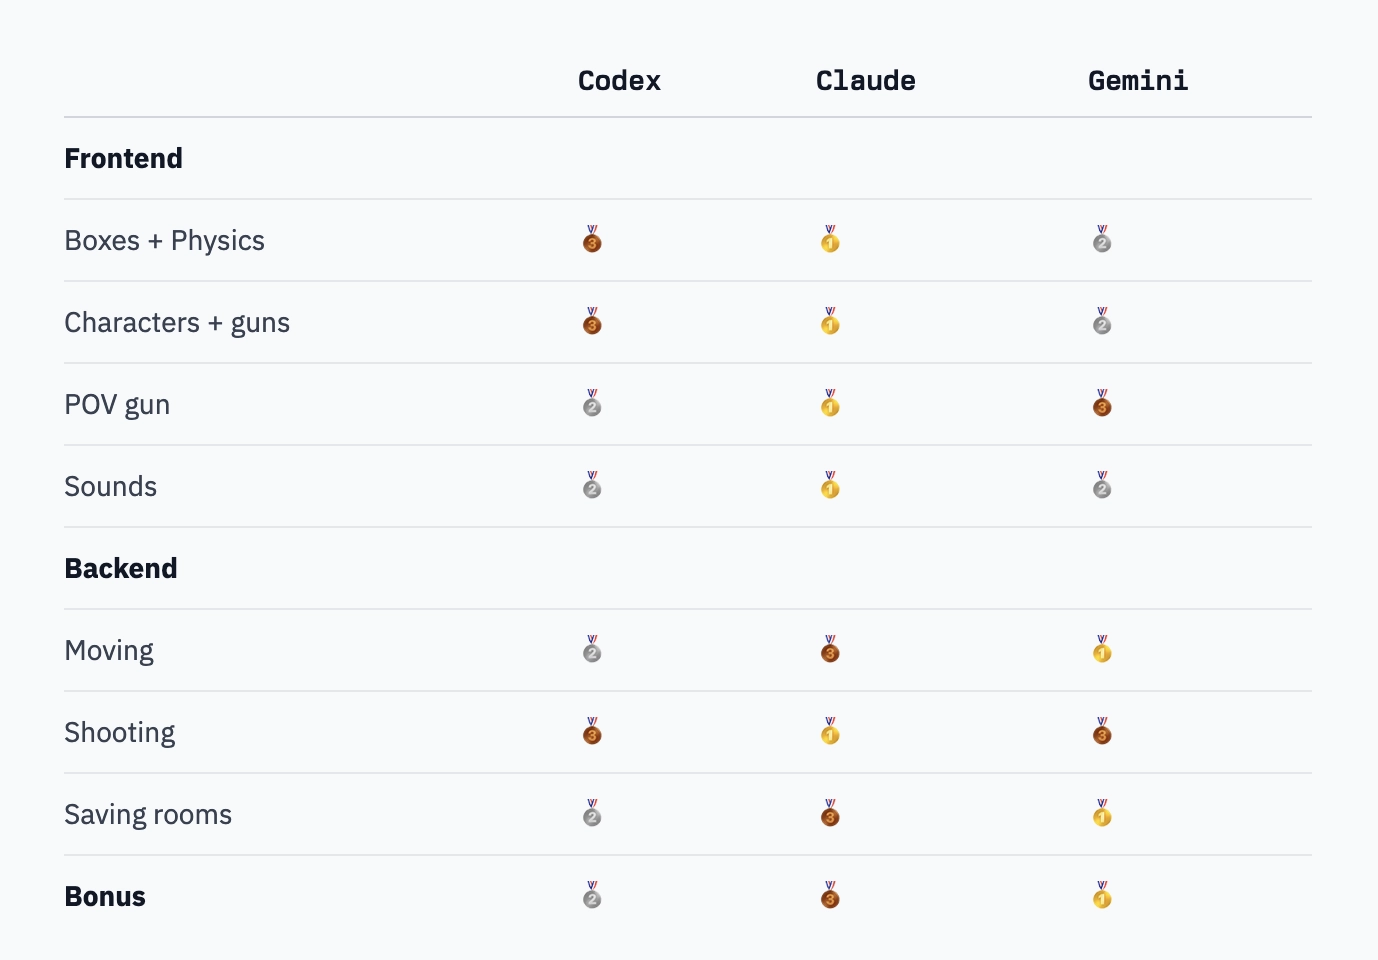
Task: Click Claude's bronze medal for Moving
Action: pyautogui.click(x=830, y=650)
